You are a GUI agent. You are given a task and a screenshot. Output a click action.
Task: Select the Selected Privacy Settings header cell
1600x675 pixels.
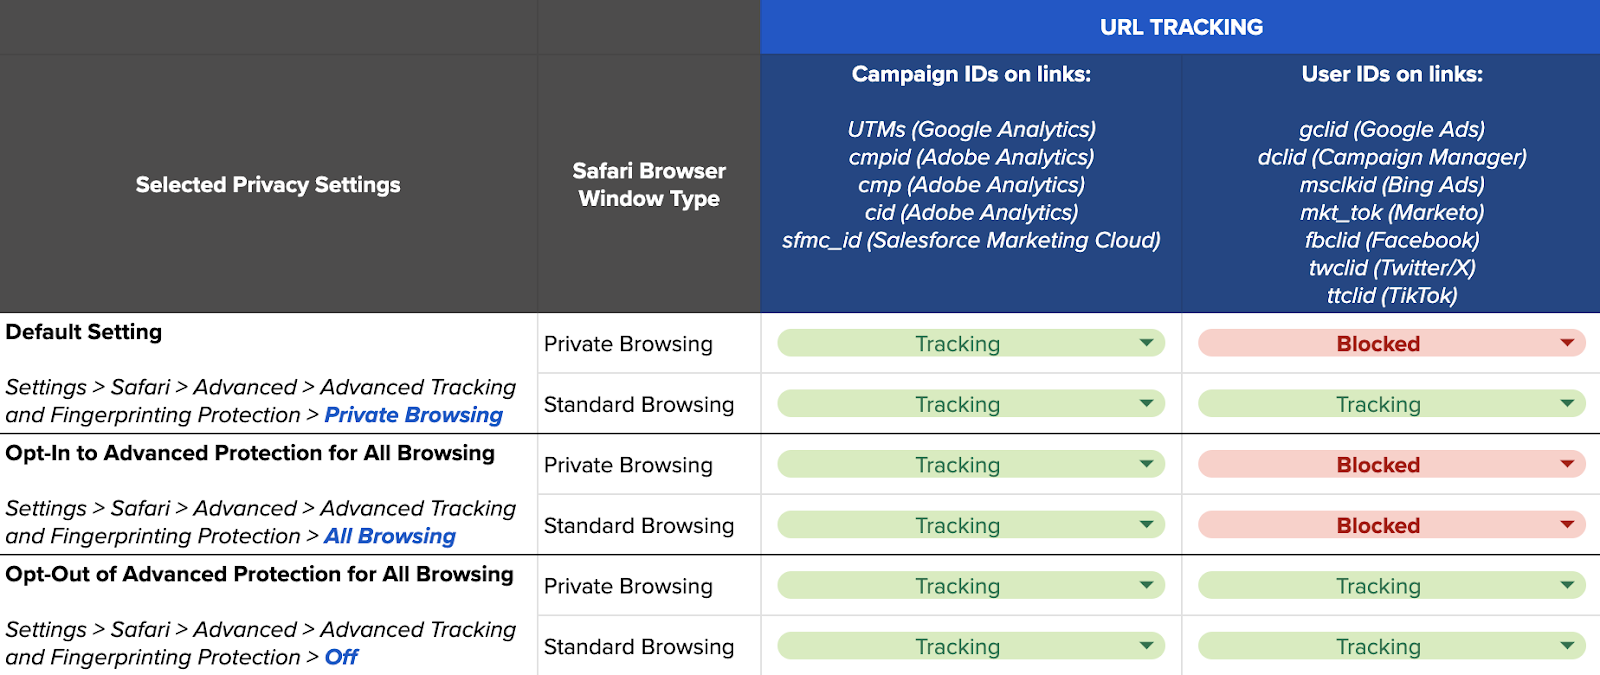point(268,184)
